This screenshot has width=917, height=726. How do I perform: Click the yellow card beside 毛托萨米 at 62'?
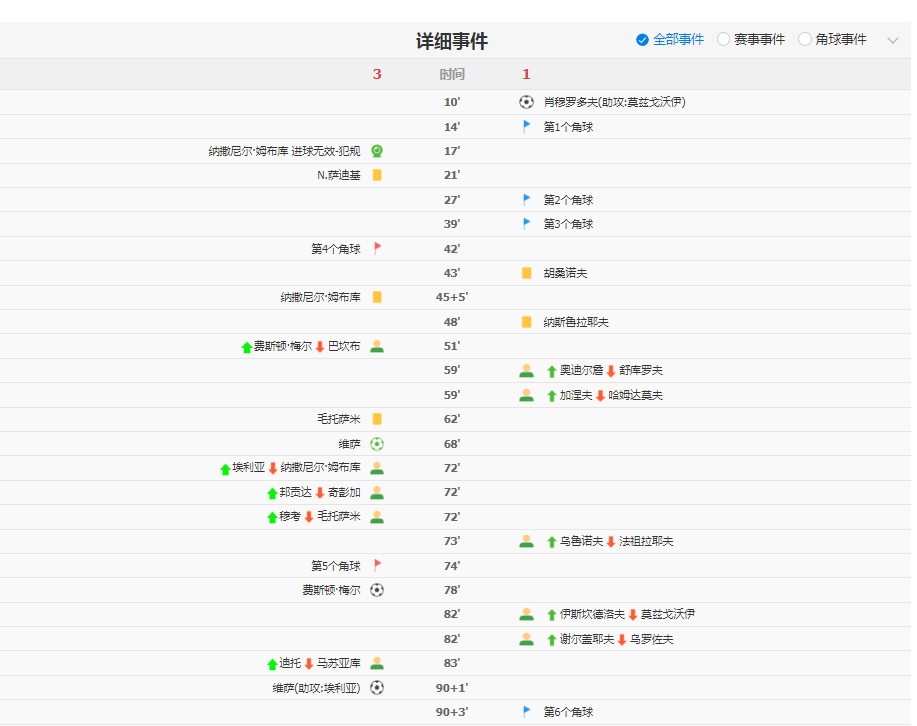tap(377, 419)
